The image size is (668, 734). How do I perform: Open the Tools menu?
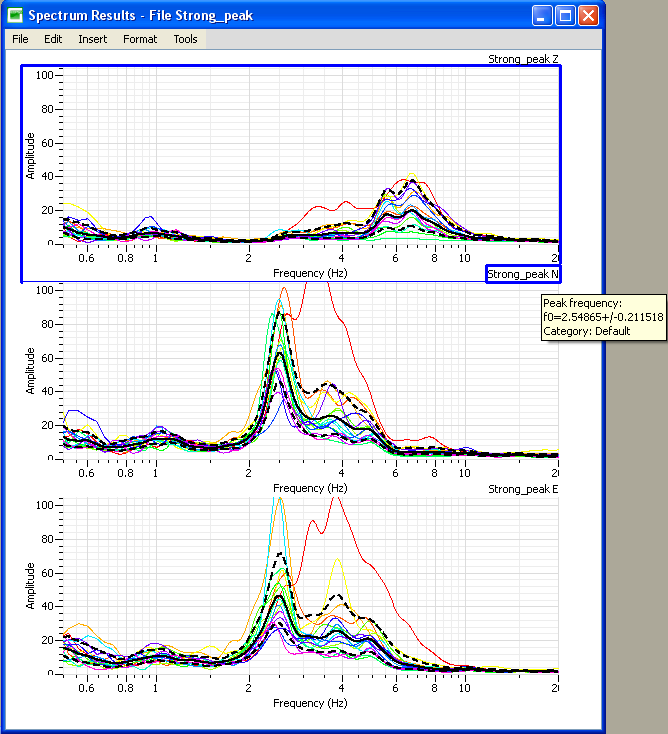pyautogui.click(x=185, y=40)
